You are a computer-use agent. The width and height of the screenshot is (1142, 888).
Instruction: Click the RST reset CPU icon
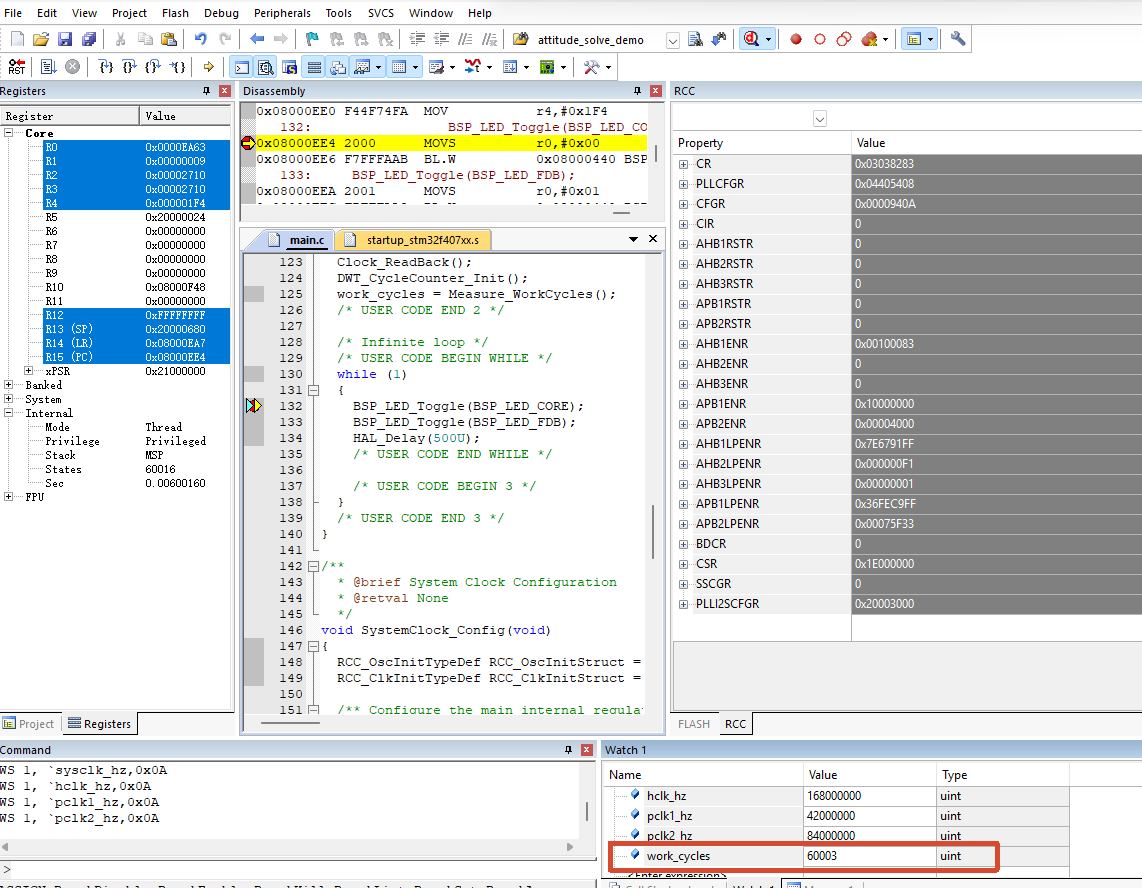(x=16, y=67)
